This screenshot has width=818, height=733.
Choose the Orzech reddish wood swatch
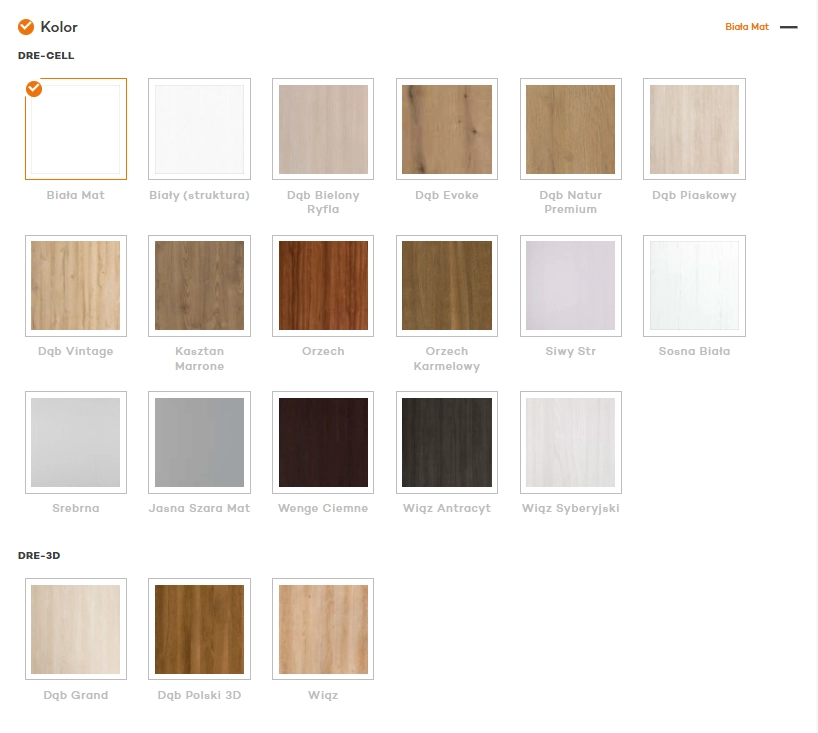click(x=323, y=285)
